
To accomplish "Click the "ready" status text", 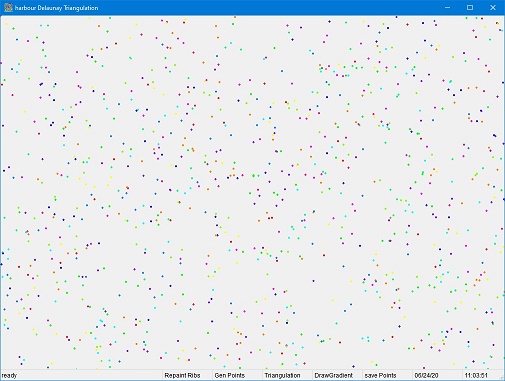I will (9, 376).
